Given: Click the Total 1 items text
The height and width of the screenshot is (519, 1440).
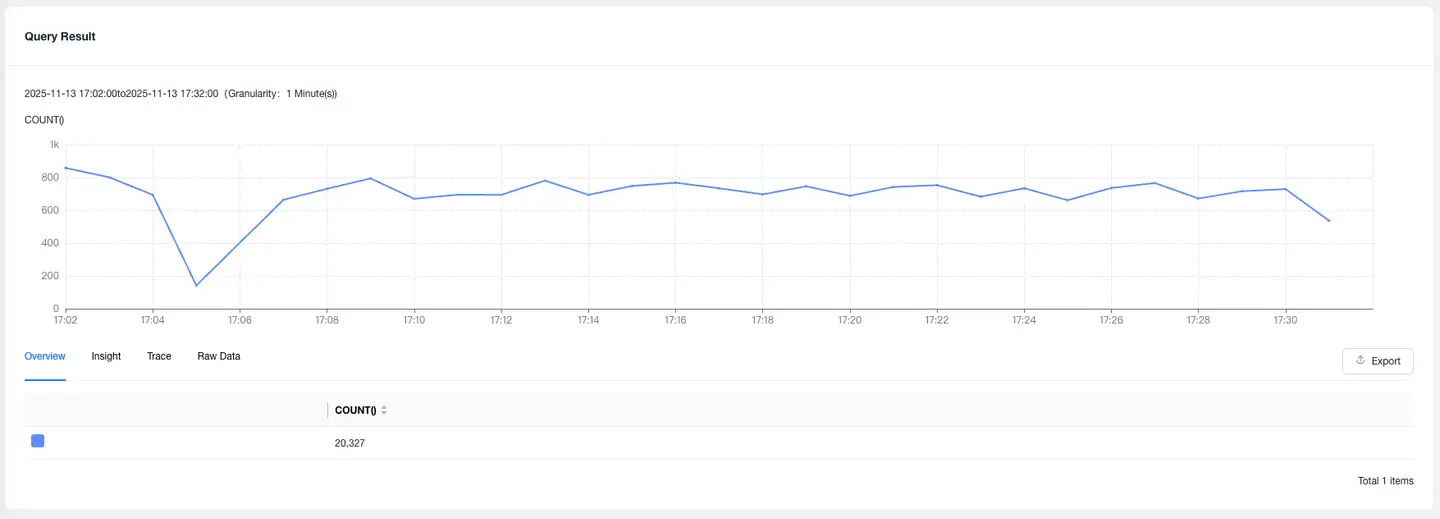Looking at the screenshot, I should [x=1385, y=481].
